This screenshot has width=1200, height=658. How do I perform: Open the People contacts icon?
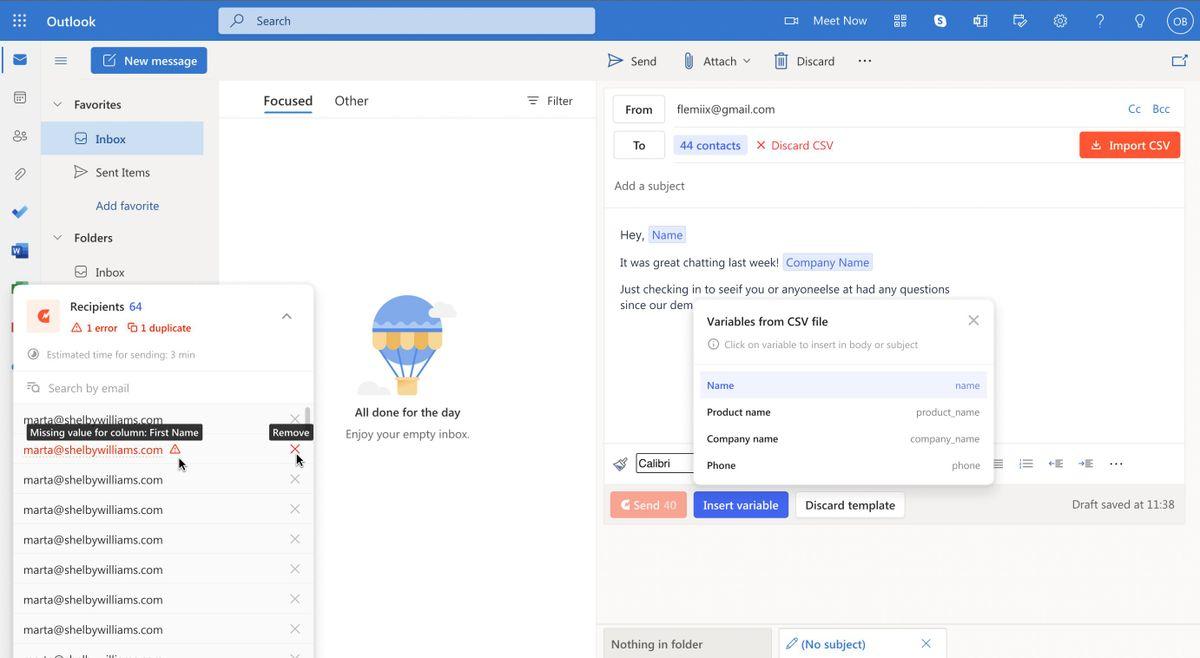click(x=20, y=136)
